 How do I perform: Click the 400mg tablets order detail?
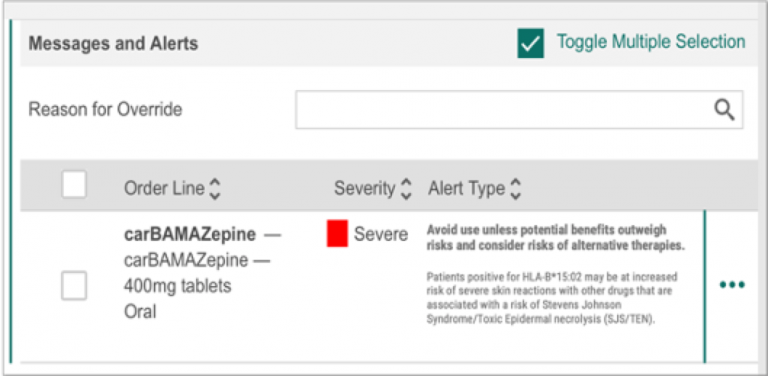coord(177,286)
